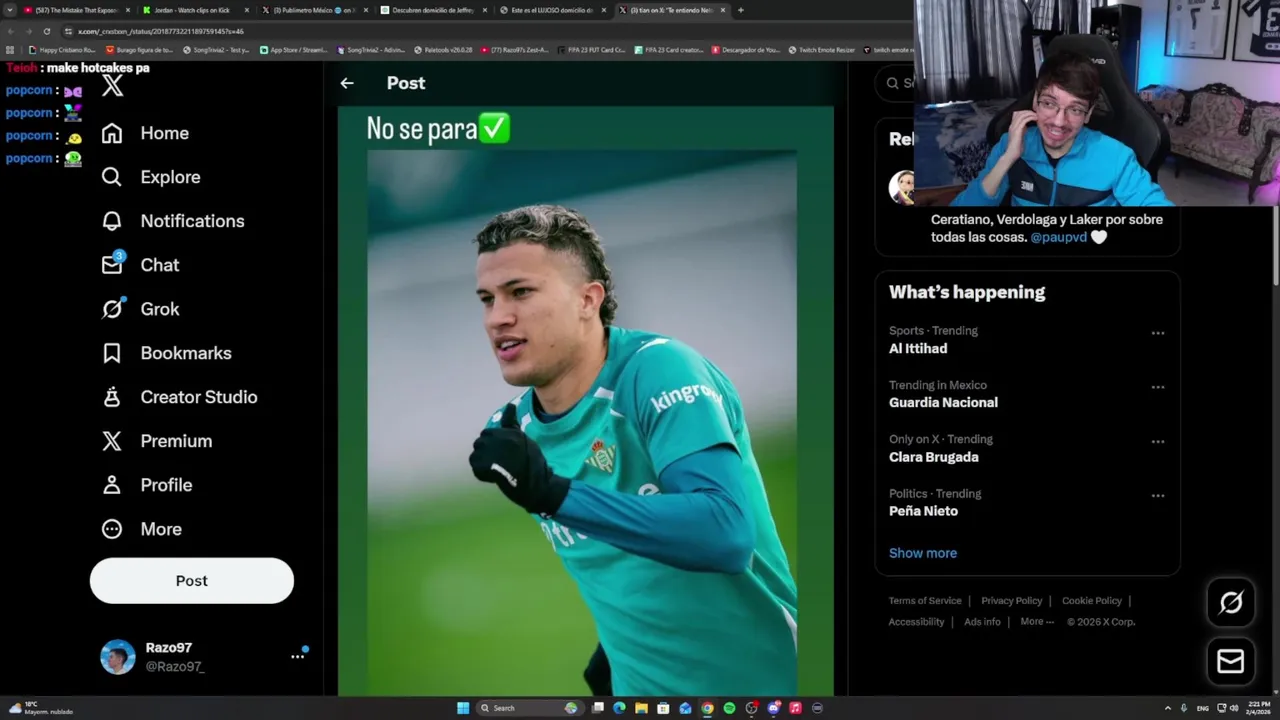Click the taskbar Search box
Viewport: 1280px width, 720px height.
(528, 708)
